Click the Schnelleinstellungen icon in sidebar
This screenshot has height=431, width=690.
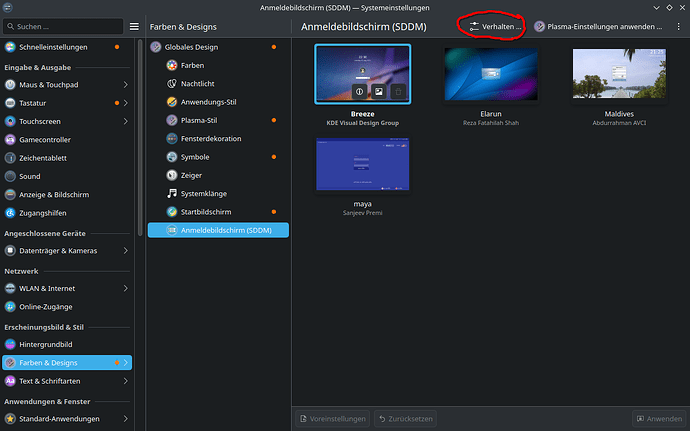pos(10,47)
